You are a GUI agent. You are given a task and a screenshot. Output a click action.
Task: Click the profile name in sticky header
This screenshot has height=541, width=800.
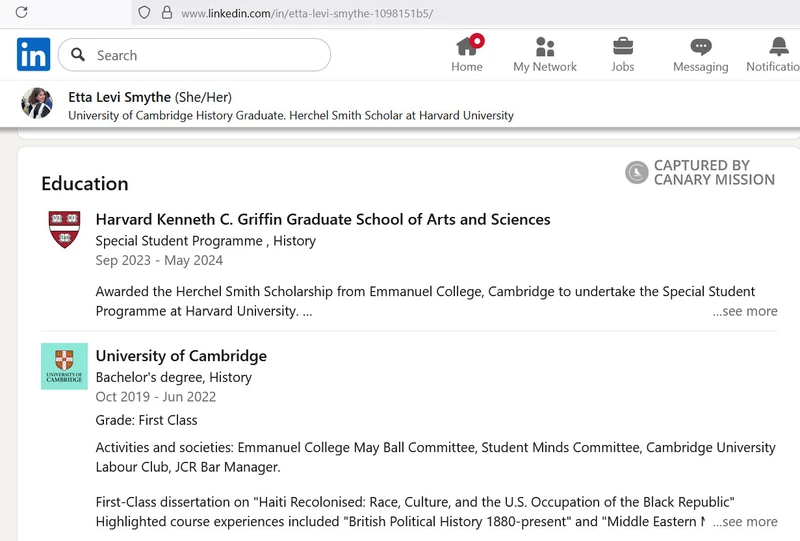119,97
